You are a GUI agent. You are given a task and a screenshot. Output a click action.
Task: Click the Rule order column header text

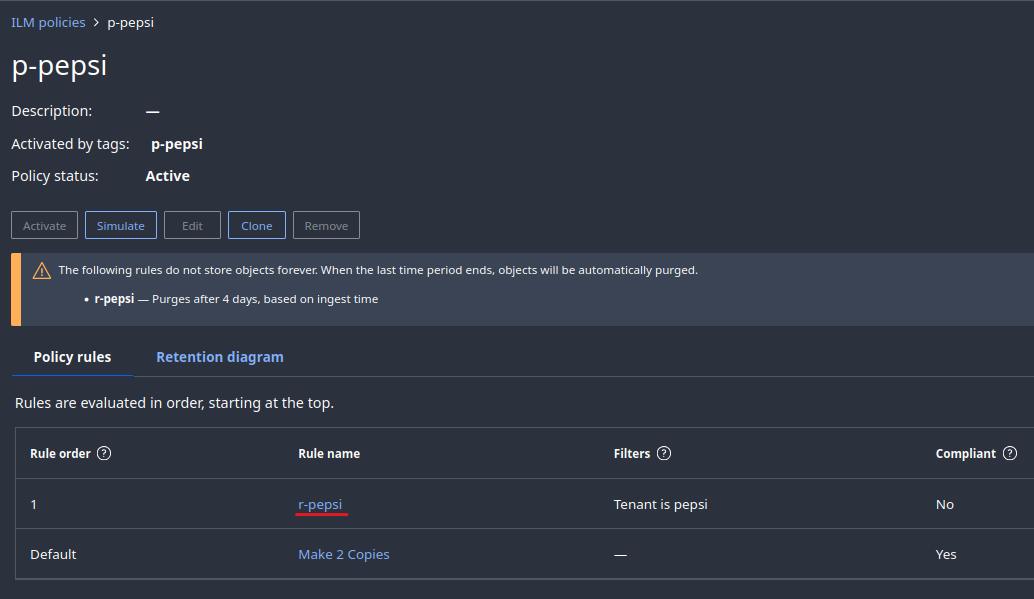tap(60, 453)
